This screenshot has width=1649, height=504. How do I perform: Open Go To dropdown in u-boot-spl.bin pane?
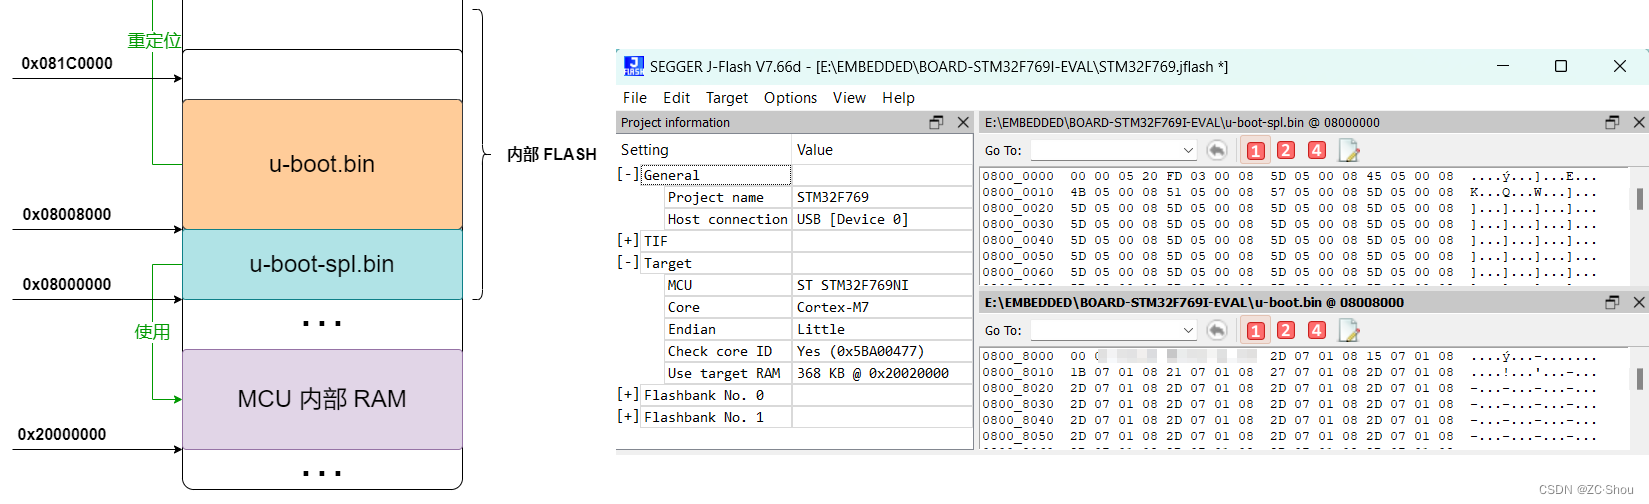(1188, 151)
